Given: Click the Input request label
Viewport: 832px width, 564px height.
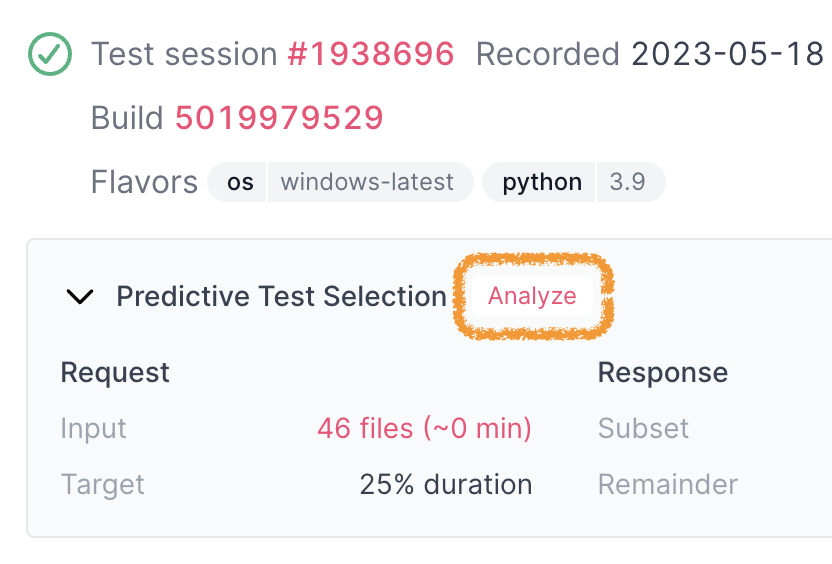Looking at the screenshot, I should point(93,428).
